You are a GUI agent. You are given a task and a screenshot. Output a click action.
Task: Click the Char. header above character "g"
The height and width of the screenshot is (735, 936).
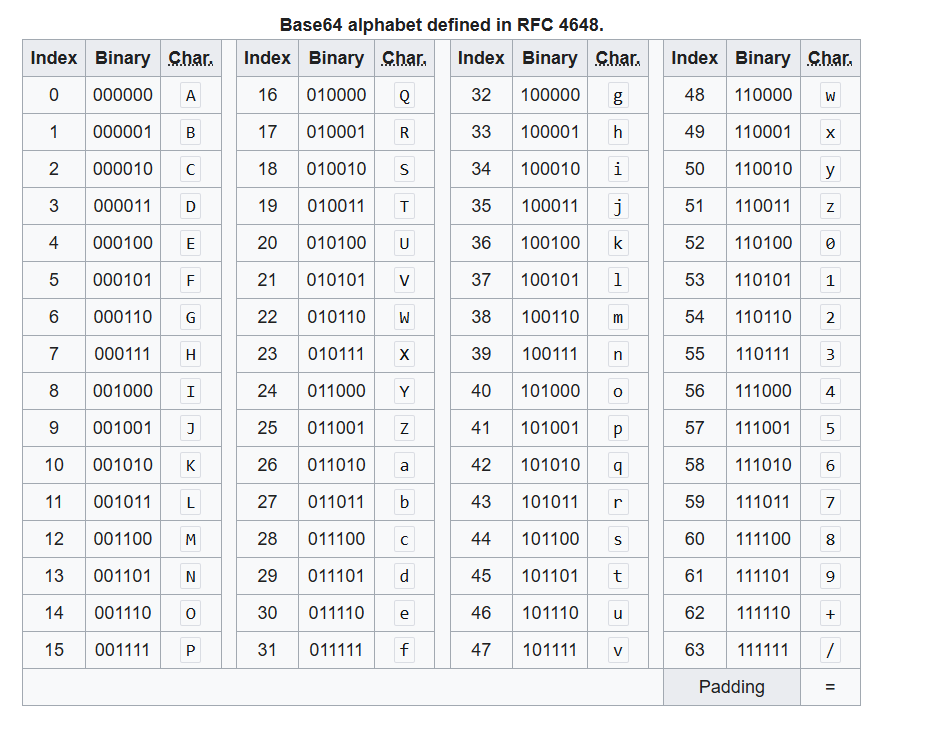point(617,58)
